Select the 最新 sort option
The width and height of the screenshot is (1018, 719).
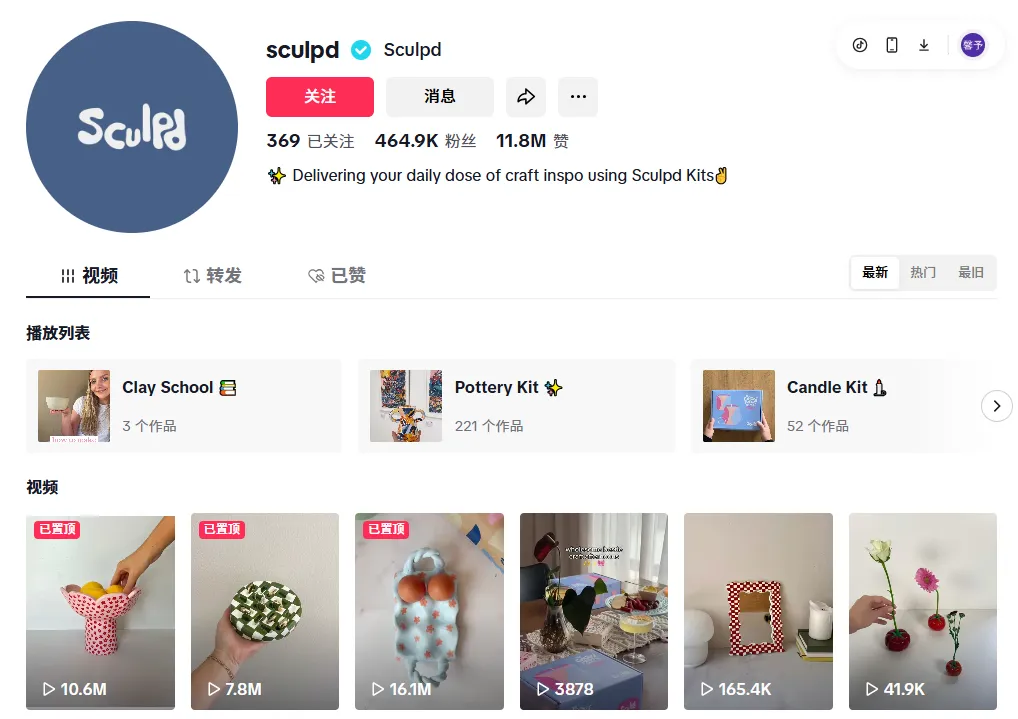[875, 273]
